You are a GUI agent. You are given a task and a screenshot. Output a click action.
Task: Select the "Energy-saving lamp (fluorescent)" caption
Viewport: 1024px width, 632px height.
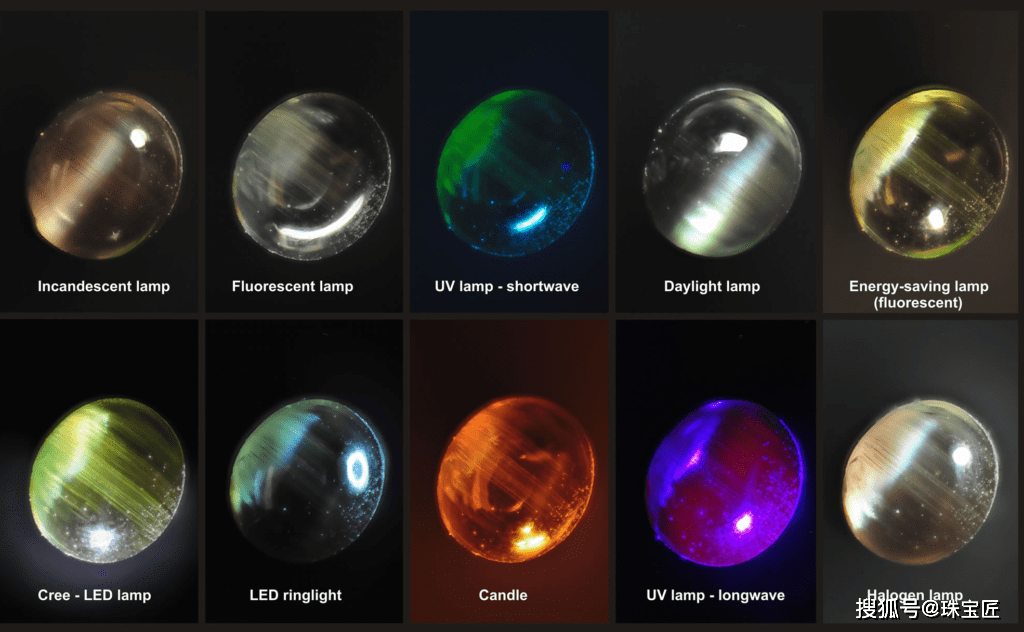coord(918,294)
